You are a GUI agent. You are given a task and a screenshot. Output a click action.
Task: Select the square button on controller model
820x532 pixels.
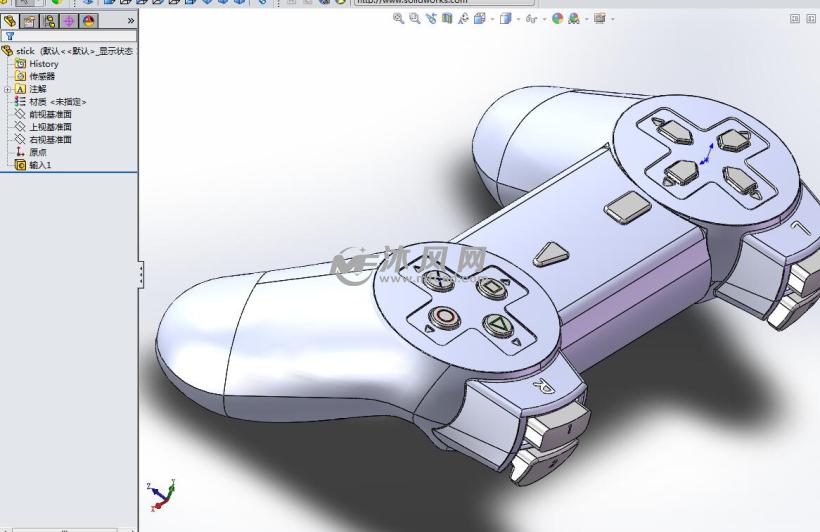pos(491,286)
